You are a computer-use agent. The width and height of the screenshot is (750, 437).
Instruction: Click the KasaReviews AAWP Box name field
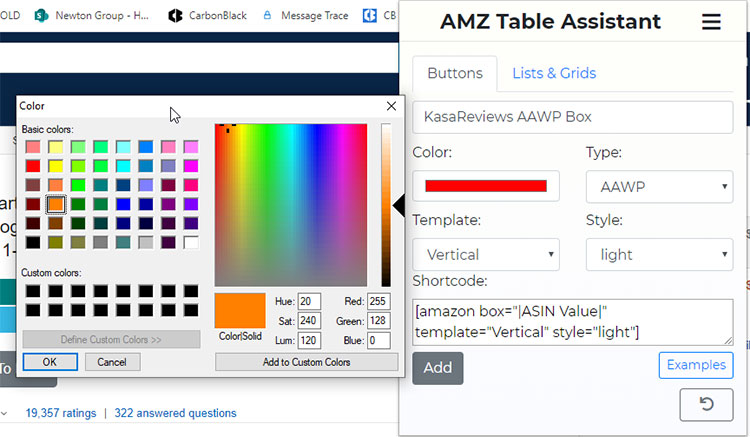tap(572, 116)
